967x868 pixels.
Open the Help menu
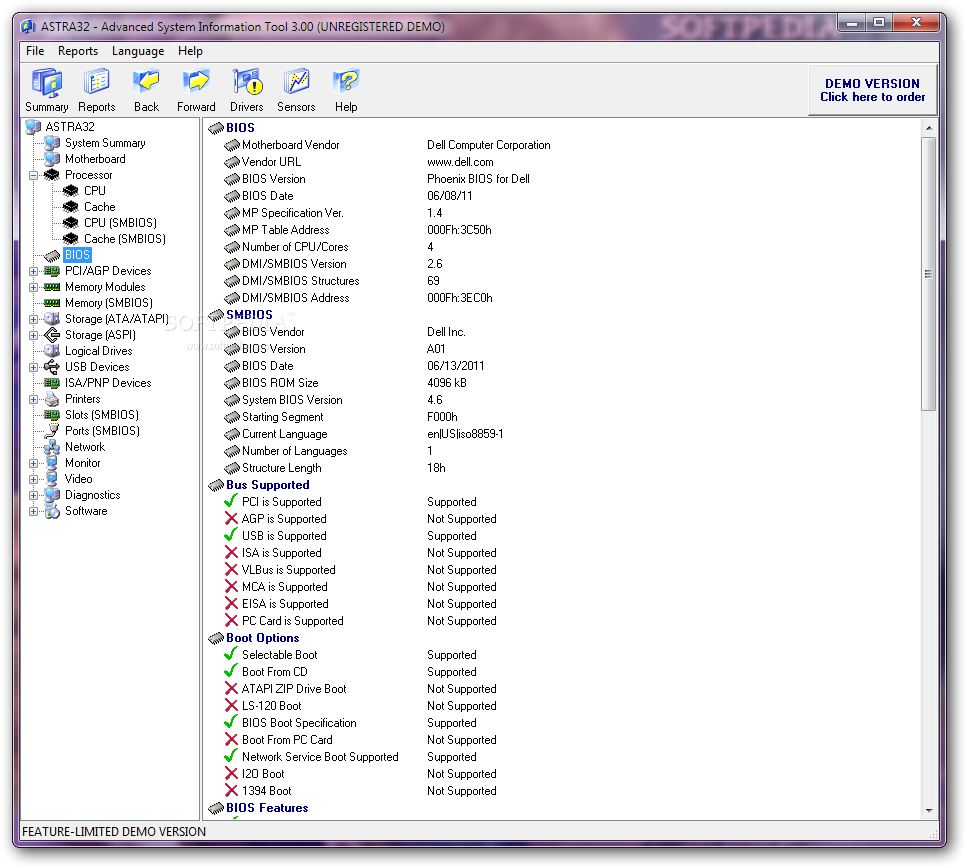[x=190, y=51]
